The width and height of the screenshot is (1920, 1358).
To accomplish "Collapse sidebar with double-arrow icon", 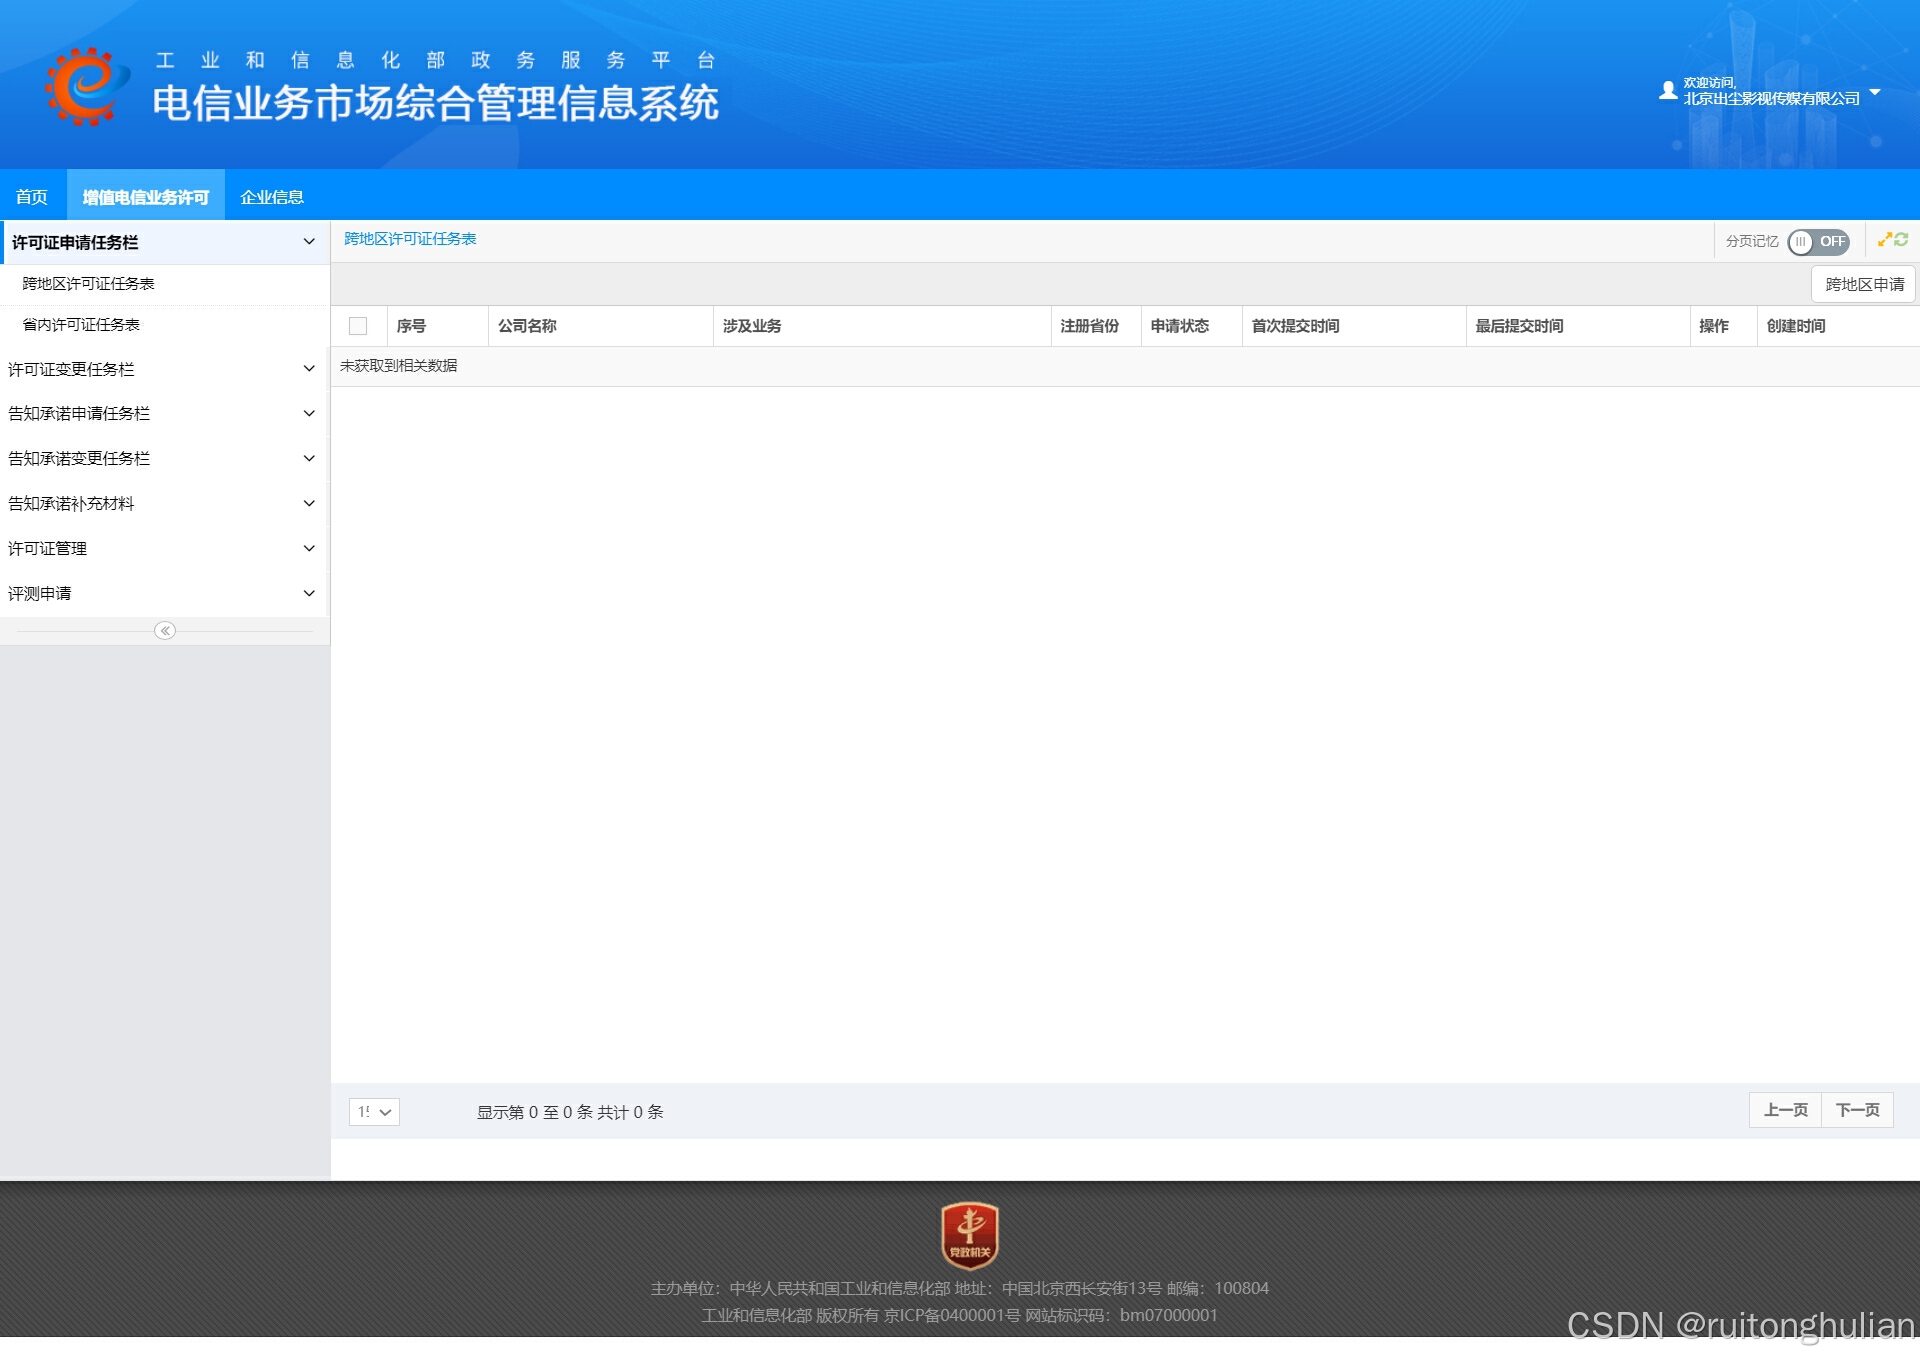I will click(165, 630).
